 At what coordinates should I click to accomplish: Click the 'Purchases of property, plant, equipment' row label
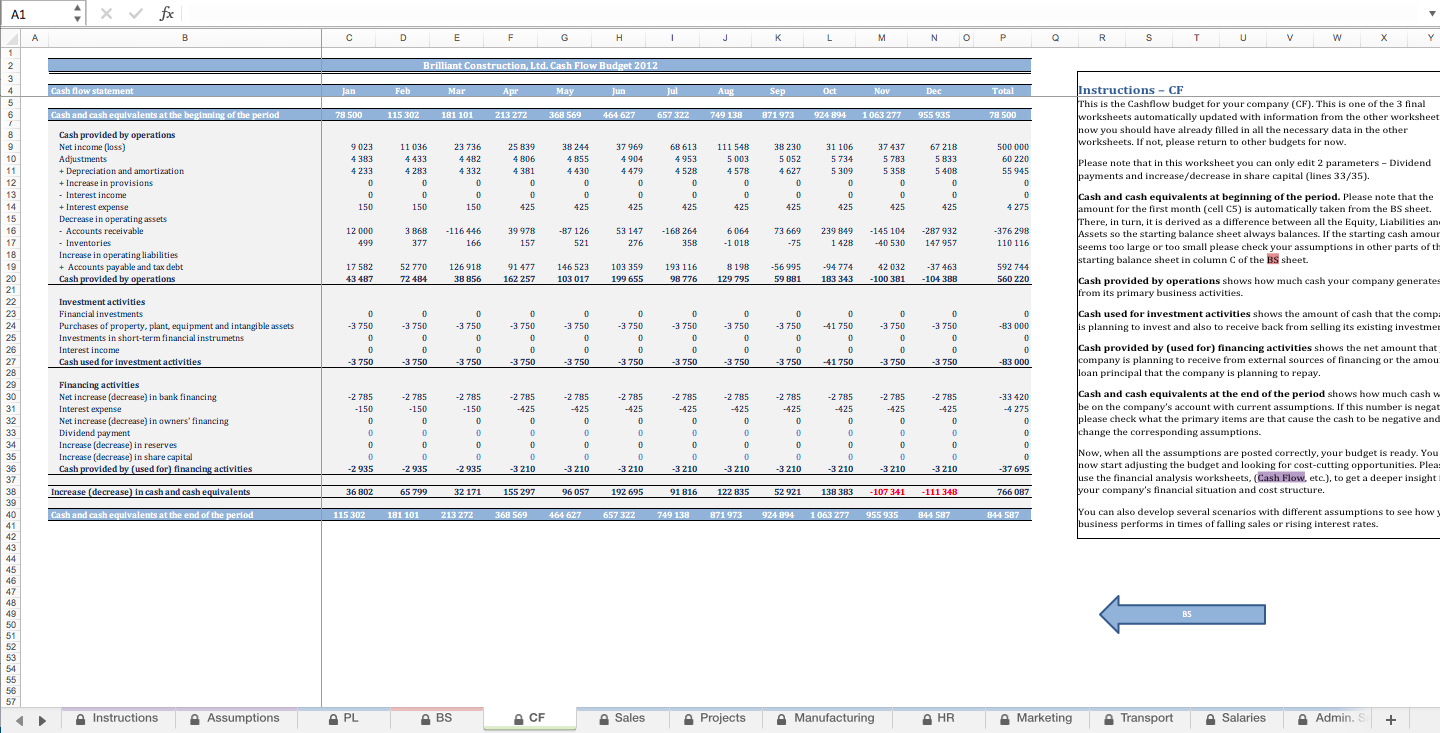point(176,326)
